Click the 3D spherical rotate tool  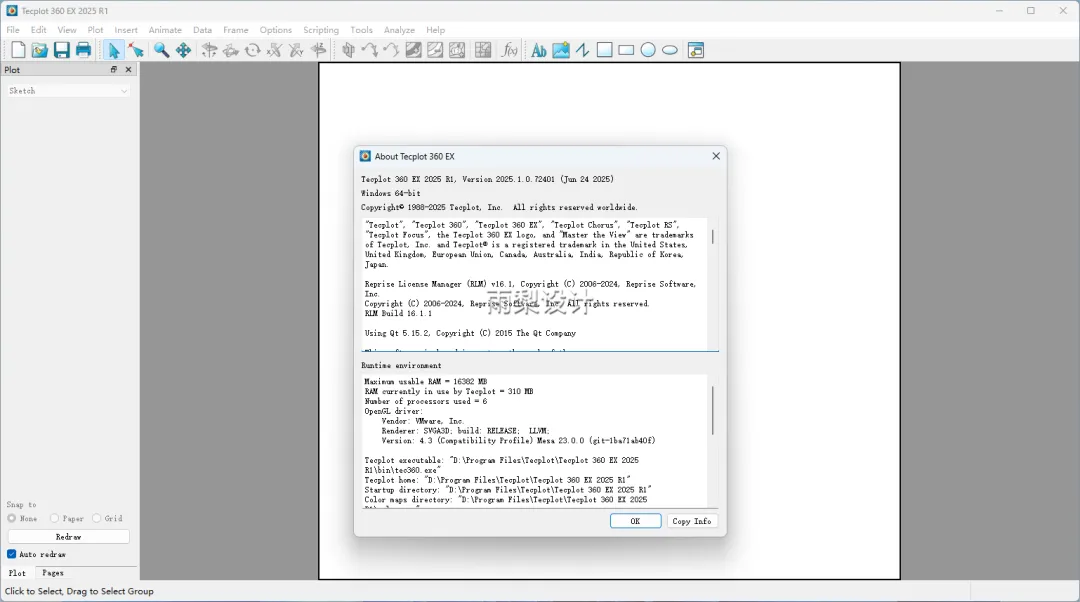click(x=209, y=50)
